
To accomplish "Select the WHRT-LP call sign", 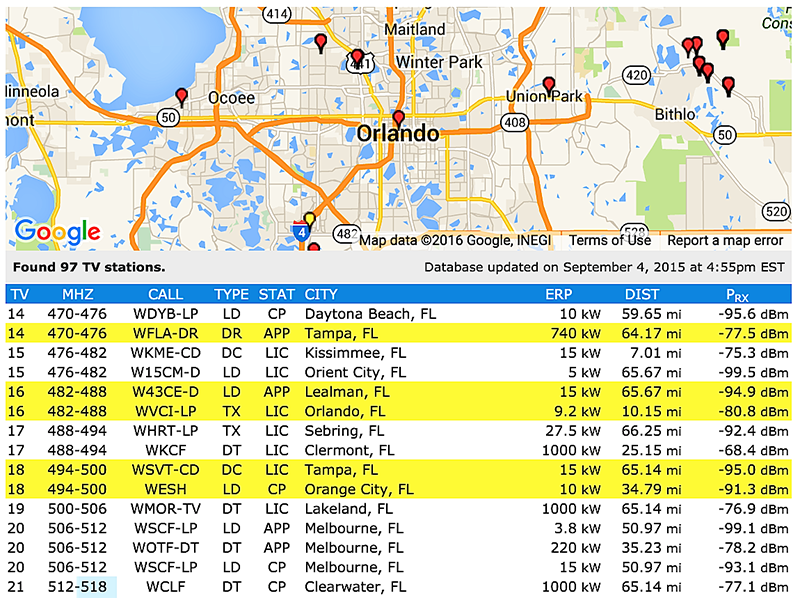I will coord(165,431).
